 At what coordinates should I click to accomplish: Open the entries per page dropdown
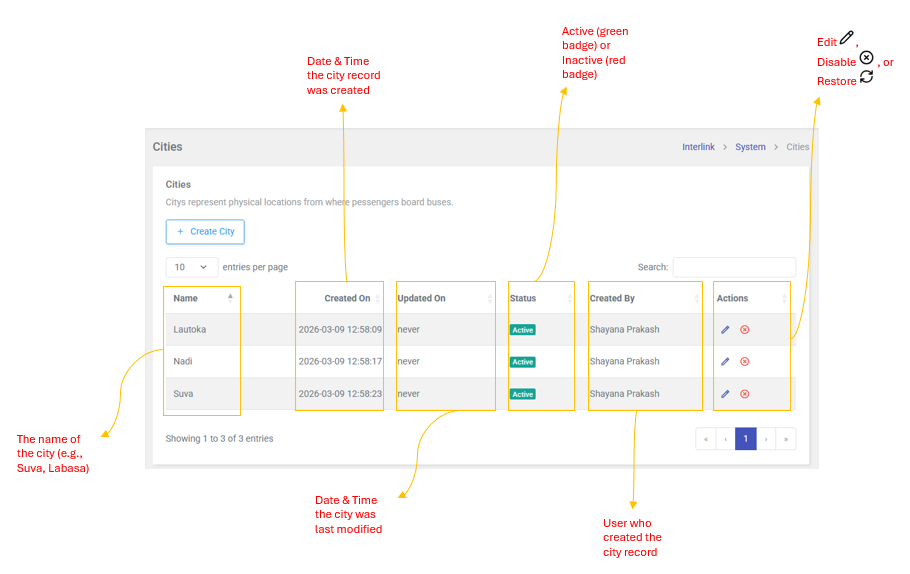[x=192, y=267]
